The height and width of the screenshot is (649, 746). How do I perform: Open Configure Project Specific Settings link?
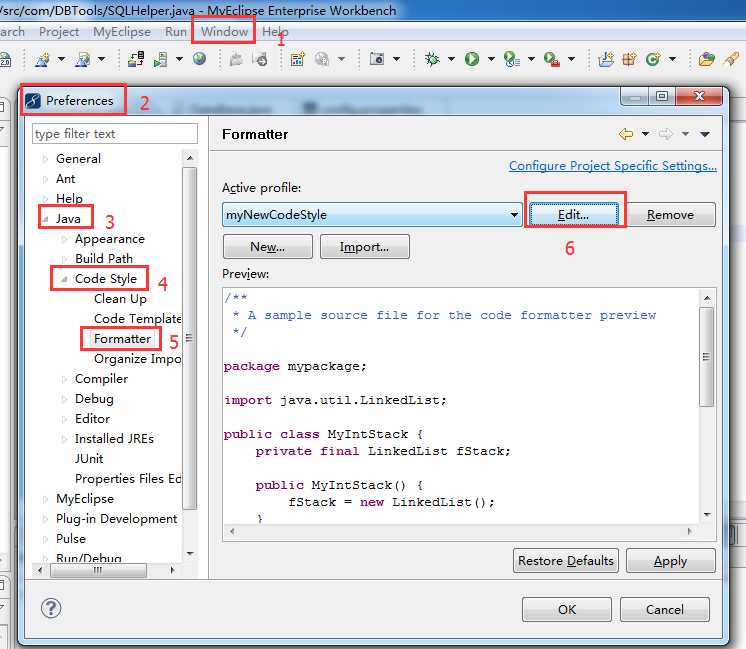[x=612, y=166]
